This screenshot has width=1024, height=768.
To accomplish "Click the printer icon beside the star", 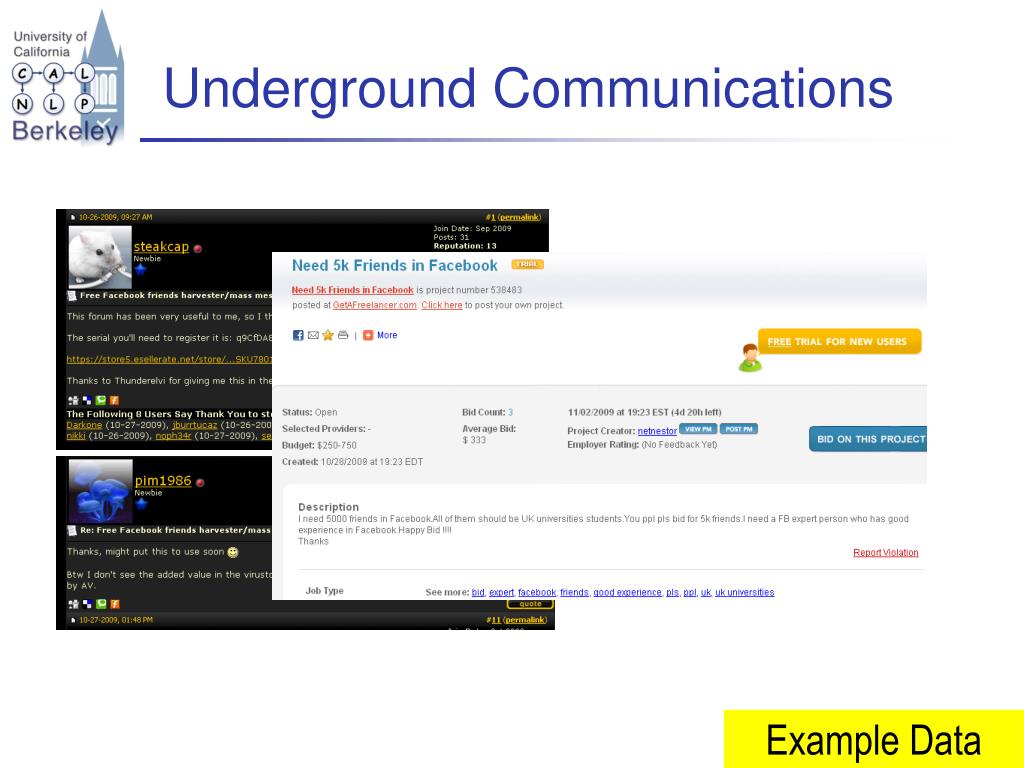I will 343,335.
